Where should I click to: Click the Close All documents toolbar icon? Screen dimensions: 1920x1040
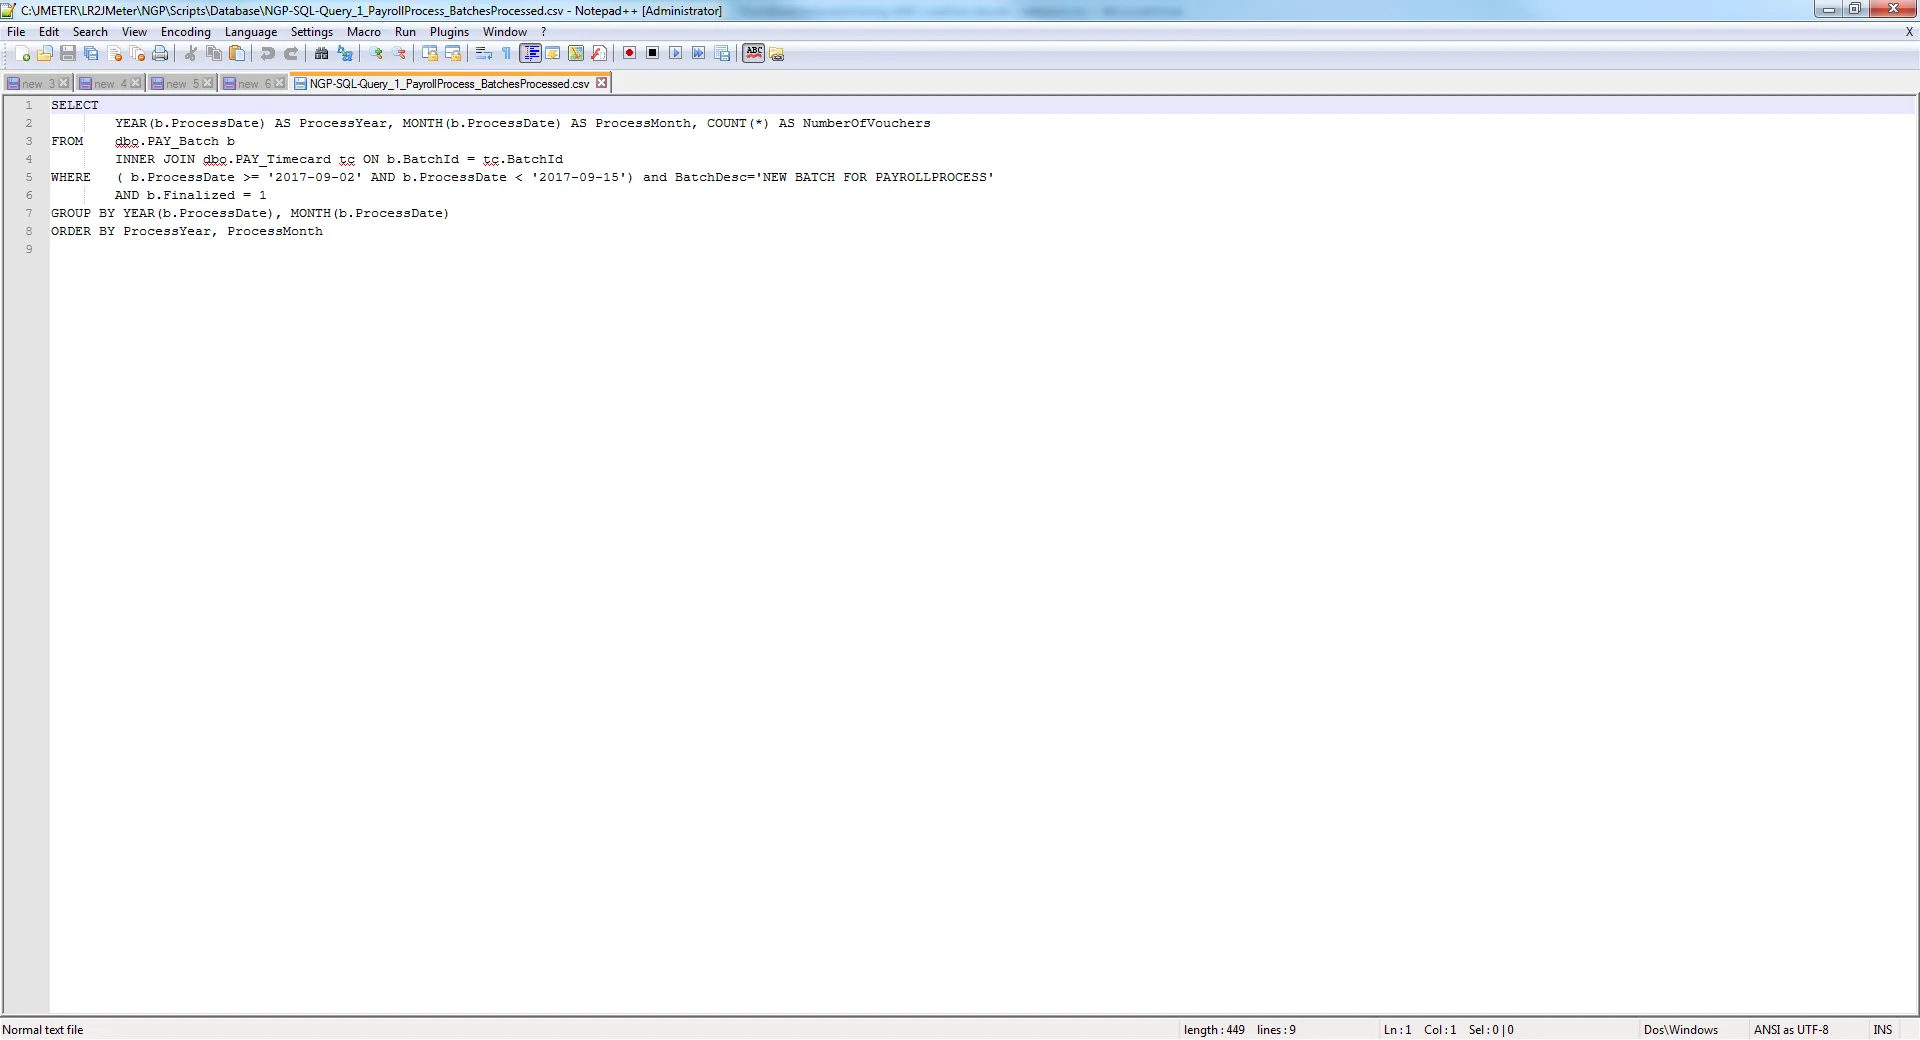(x=137, y=54)
